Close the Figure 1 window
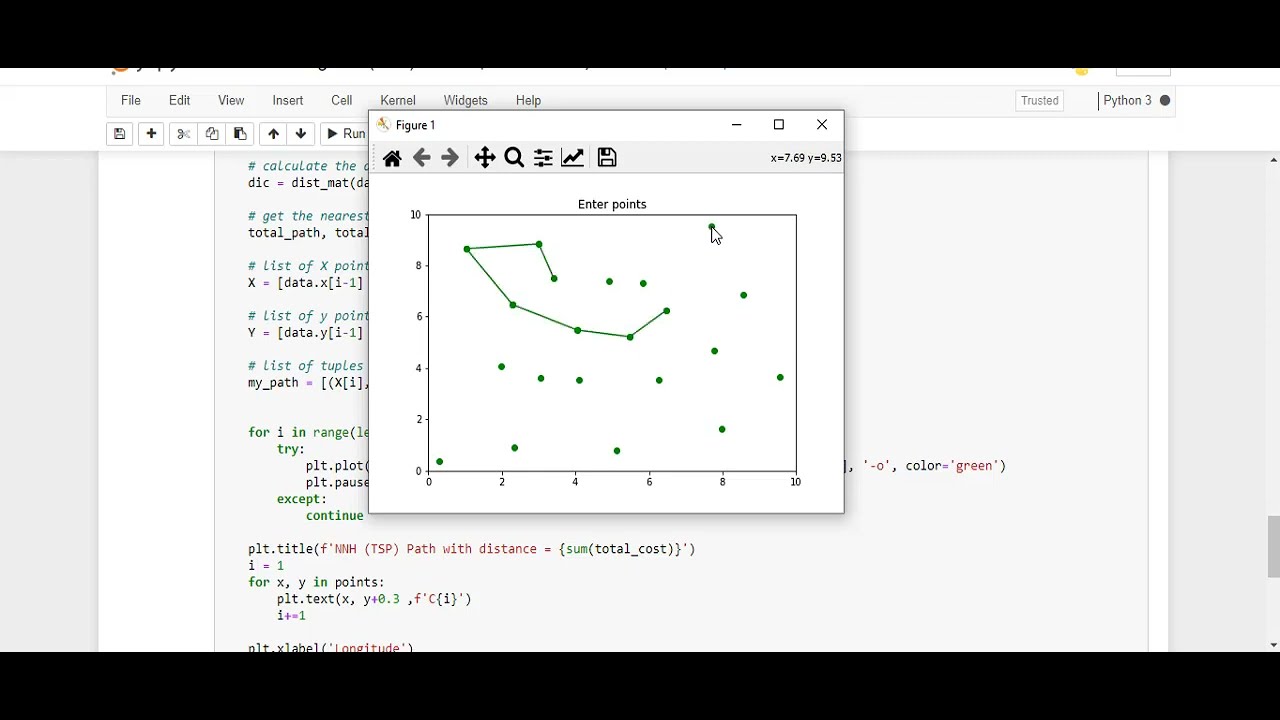The height and width of the screenshot is (720, 1280). point(822,125)
